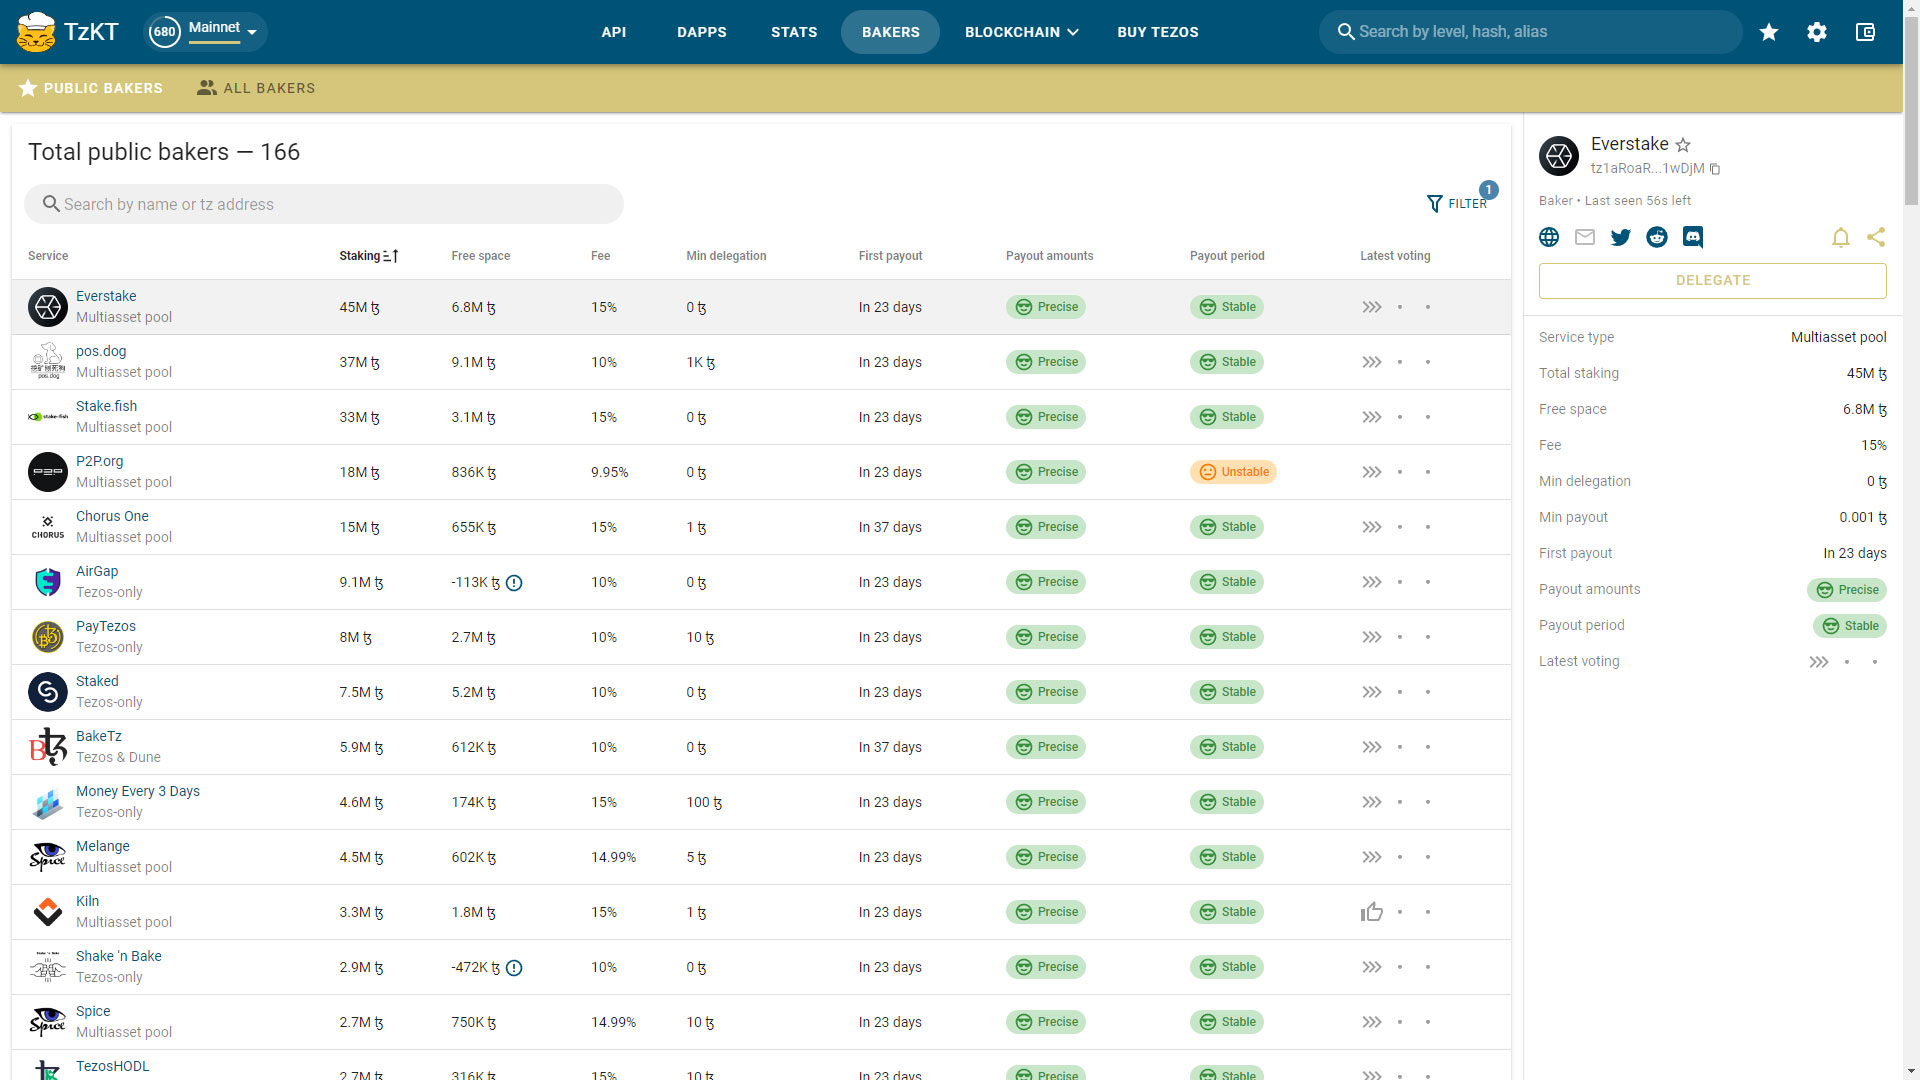Open the wallet icon in top bar
The image size is (1920, 1080).
click(x=1865, y=32)
